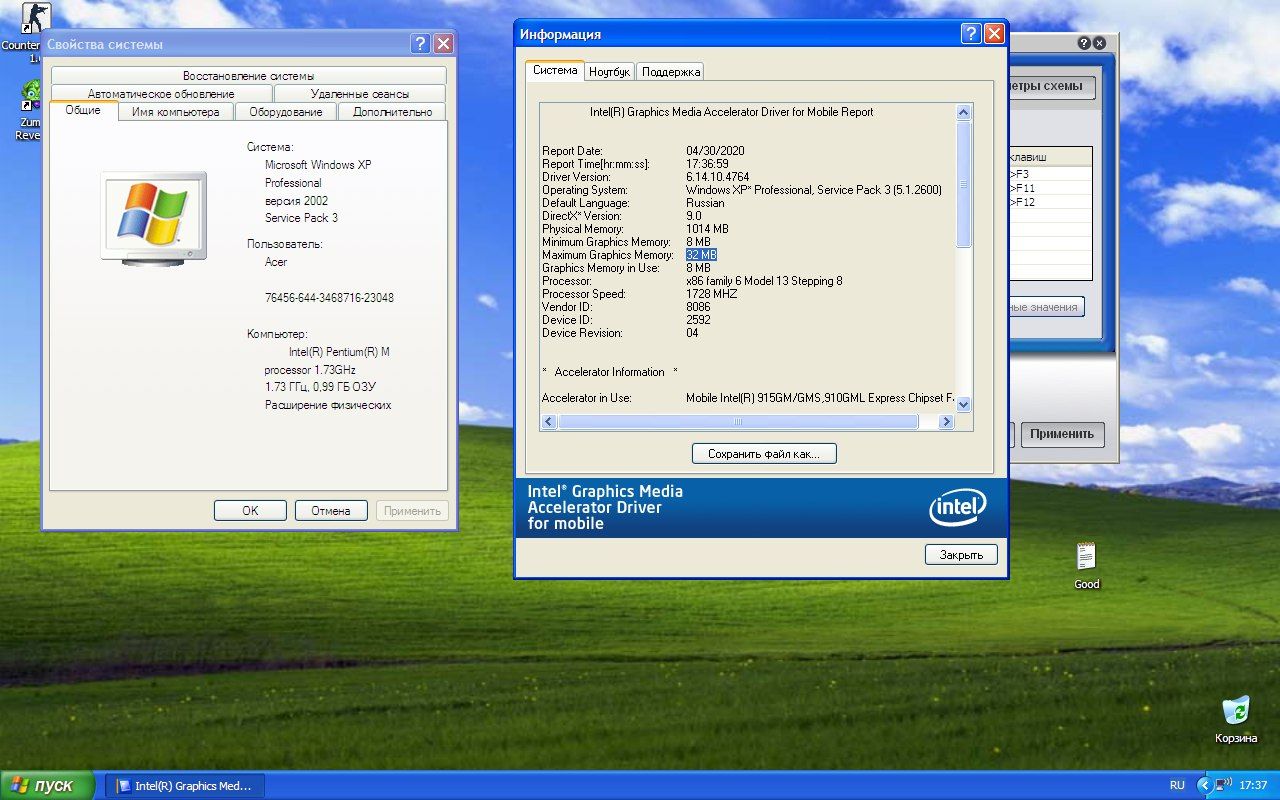
Task: Click the Service Pack 3 text in Свойства системы
Action: pos(301,218)
